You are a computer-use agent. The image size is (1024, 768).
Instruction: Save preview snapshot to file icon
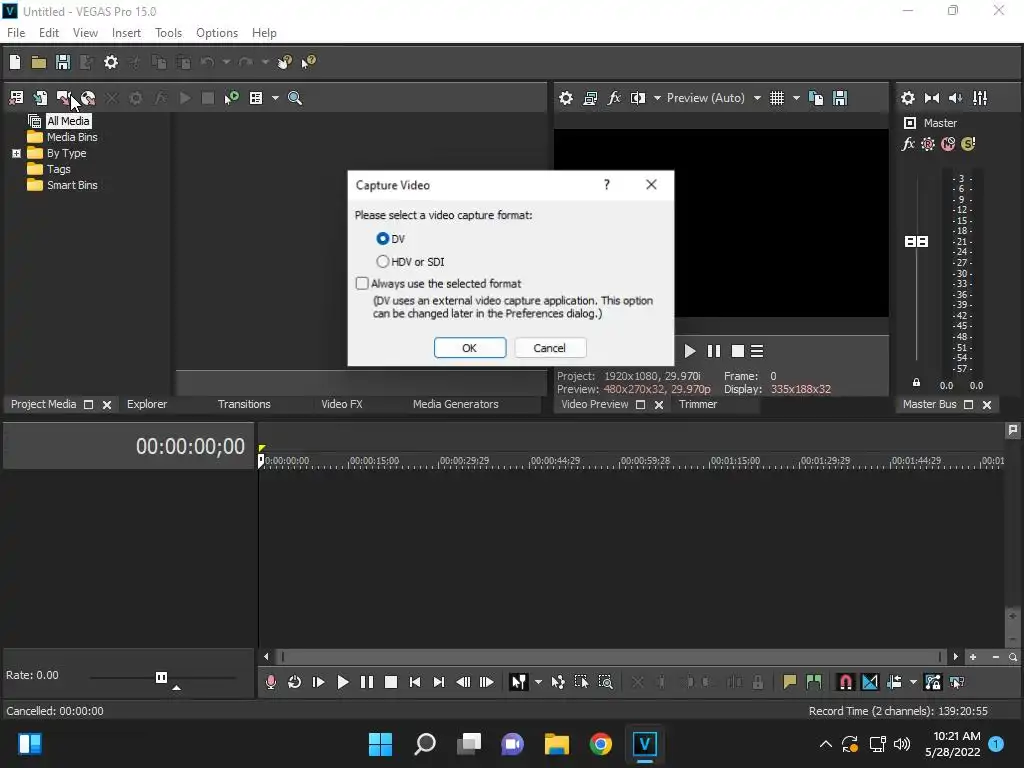(840, 98)
